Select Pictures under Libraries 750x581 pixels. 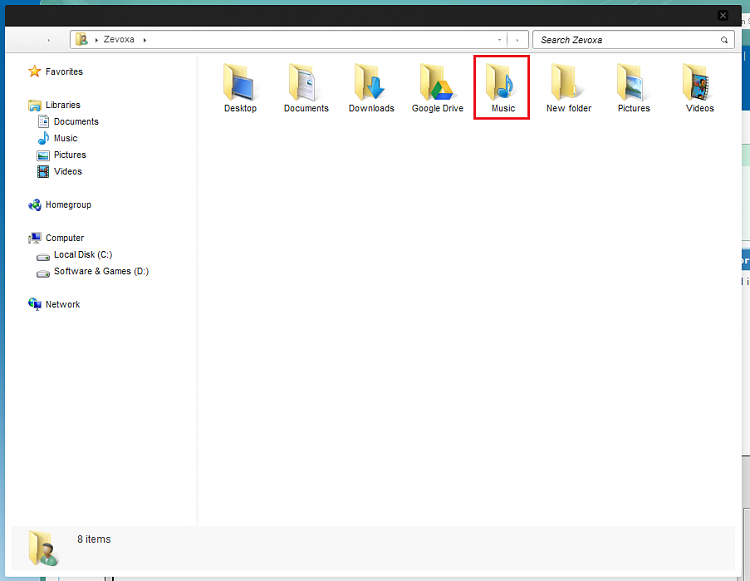coord(70,155)
